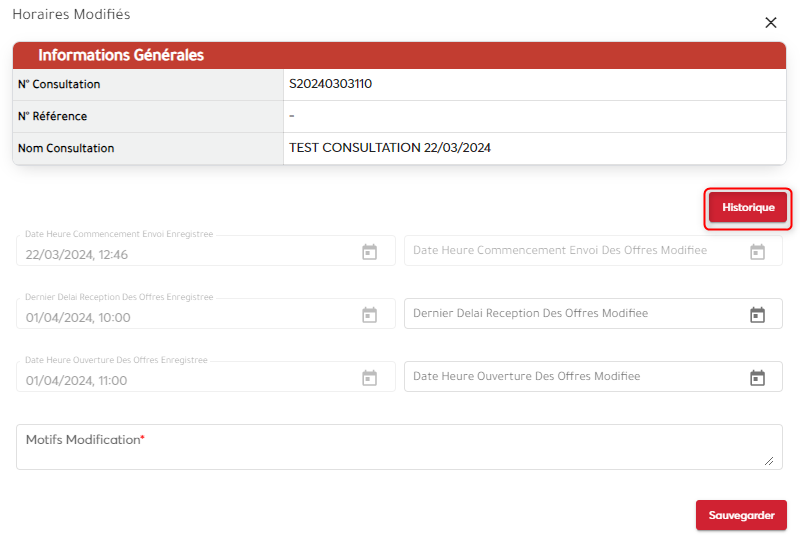Click the field showing 01/04/2024, 10:00

pyautogui.click(x=180, y=317)
